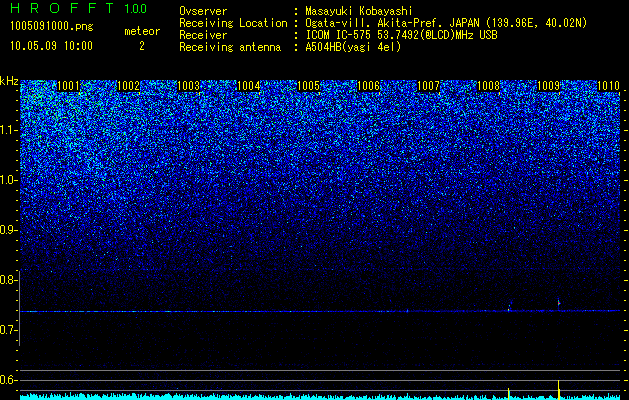The height and width of the screenshot is (400, 629).
Task: Click the kHz axis unit label
Action: (9, 81)
